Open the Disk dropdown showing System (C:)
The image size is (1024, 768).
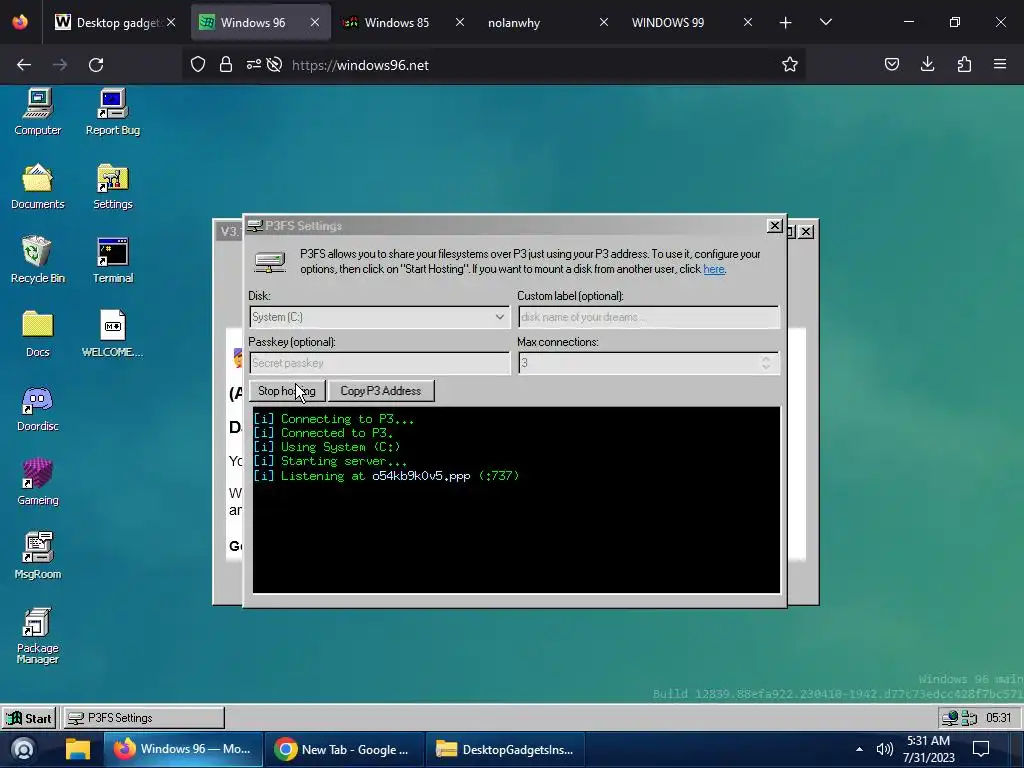coord(379,317)
